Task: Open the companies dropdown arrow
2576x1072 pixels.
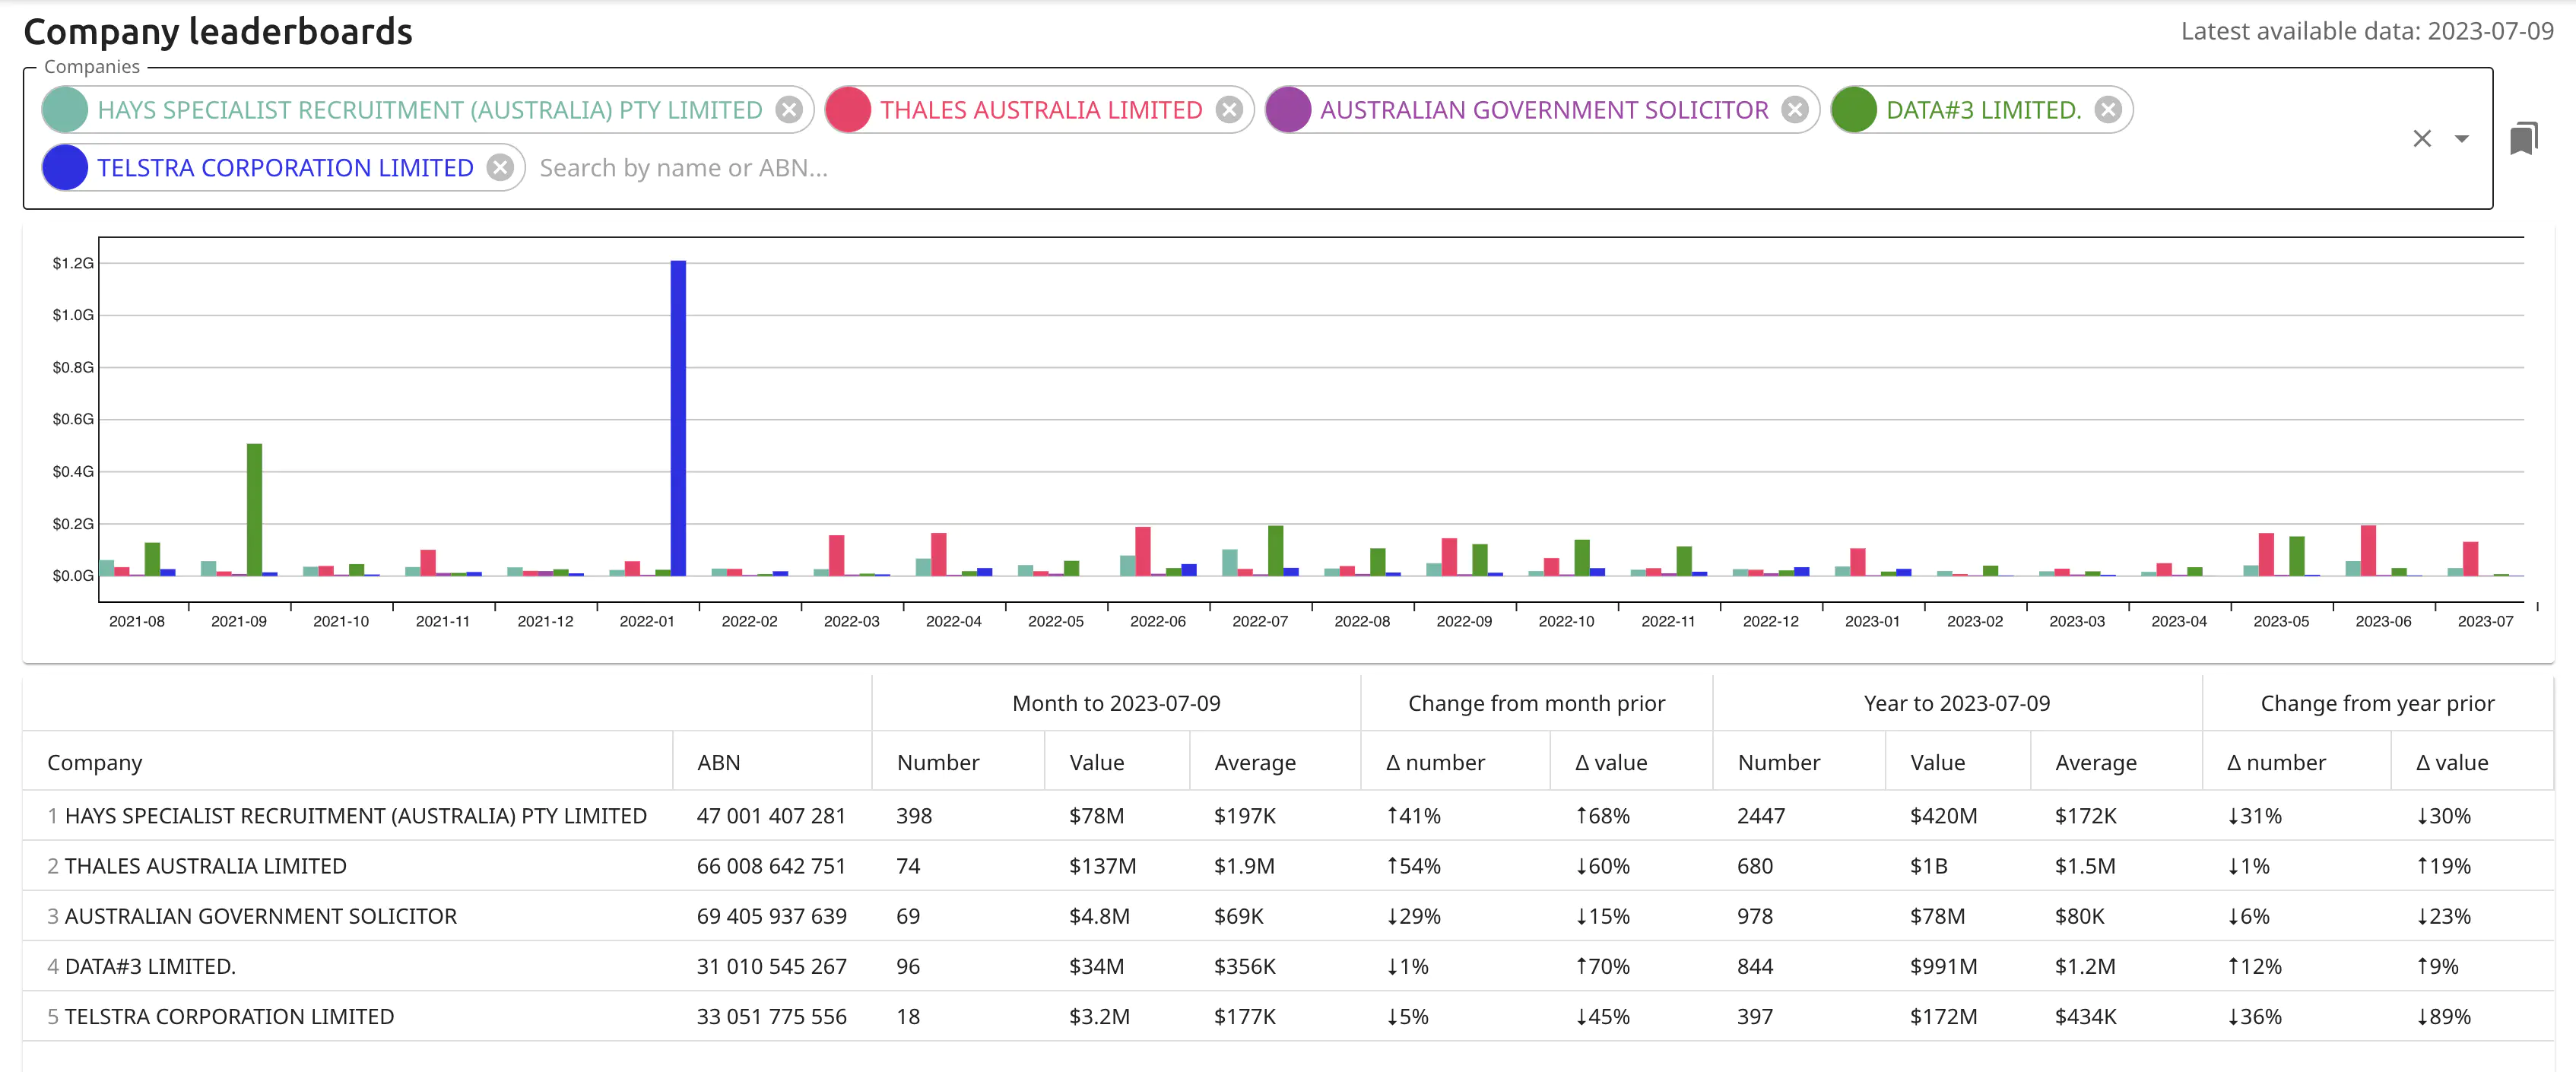Action: [x=2461, y=139]
